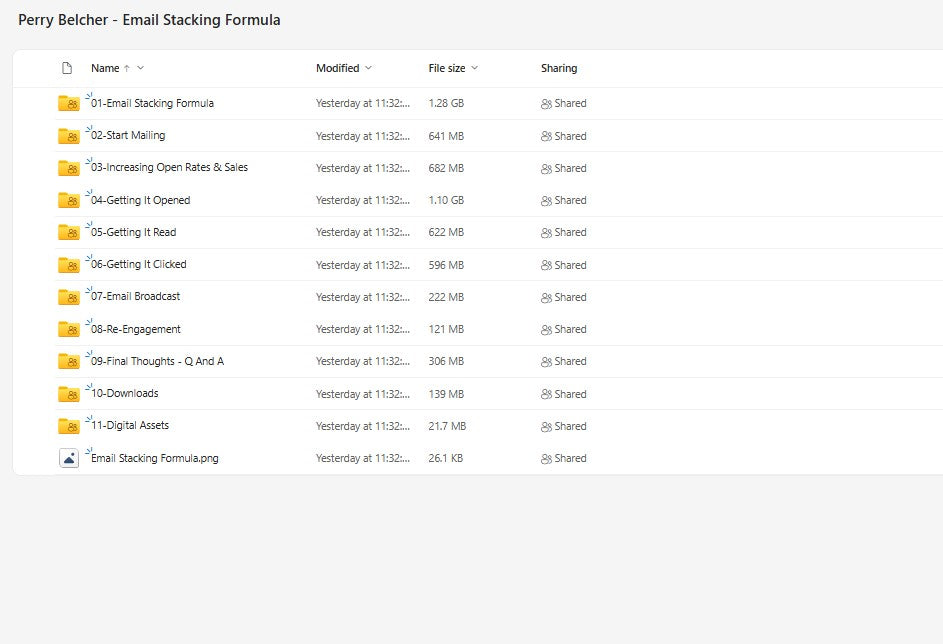
Task: Click modified date of Email Stacking Formula.png
Action: pyautogui.click(x=363, y=458)
